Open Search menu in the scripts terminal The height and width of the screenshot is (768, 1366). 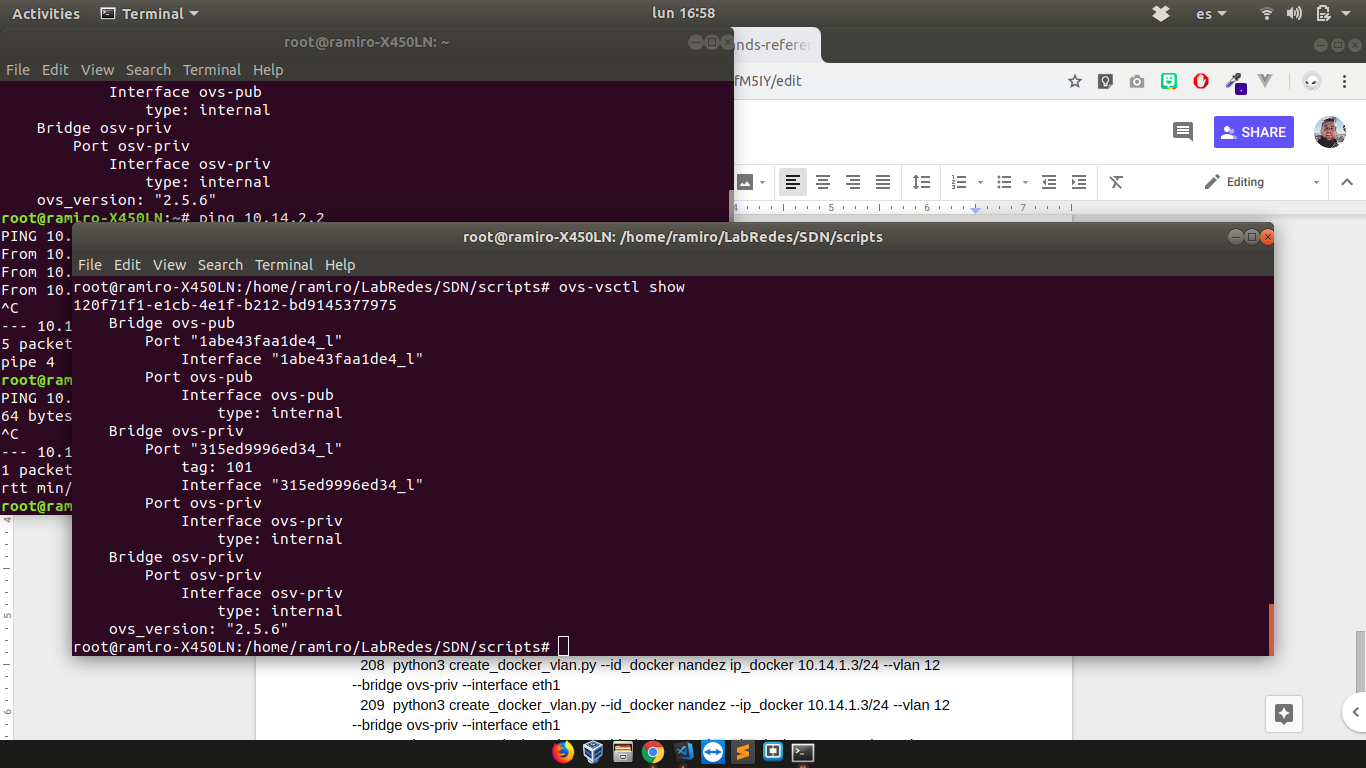pos(220,265)
